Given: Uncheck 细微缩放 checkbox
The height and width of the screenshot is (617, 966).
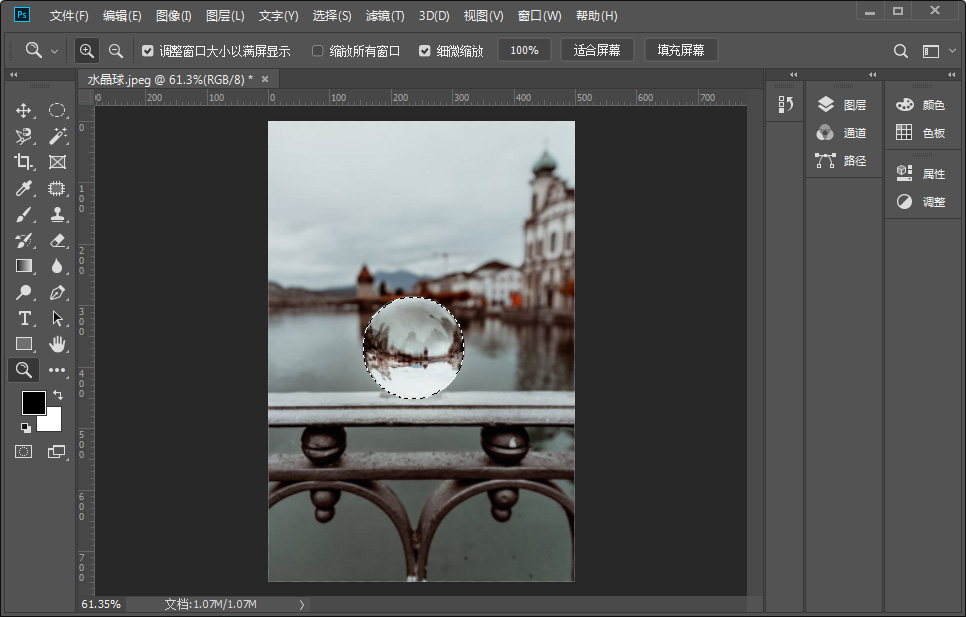Looking at the screenshot, I should tap(424, 50).
